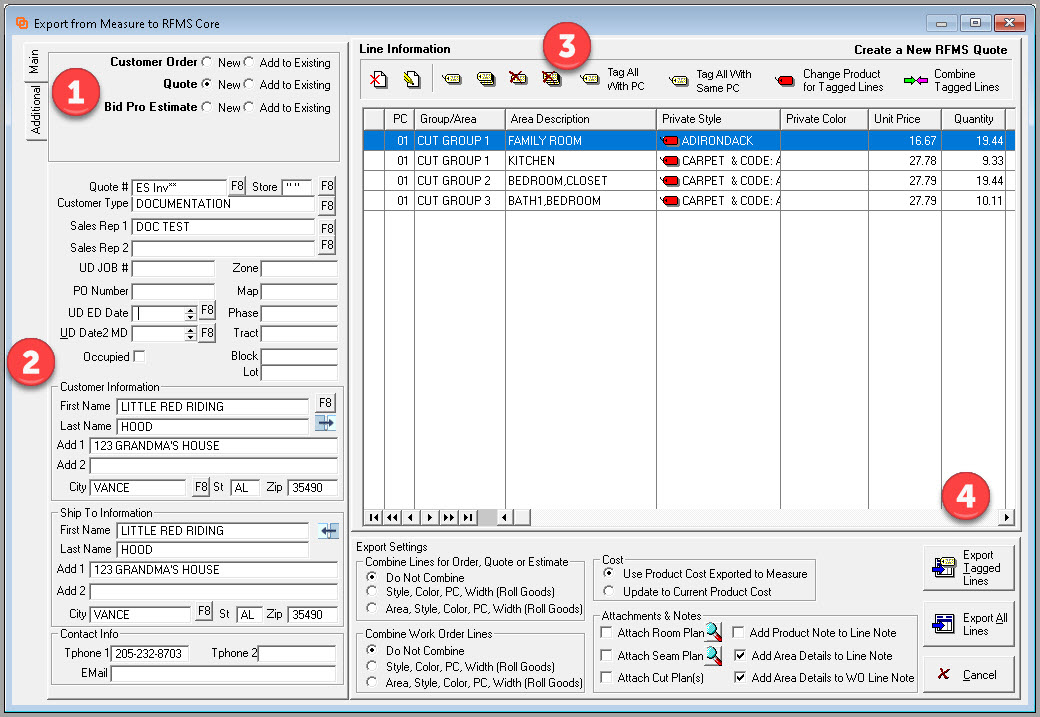Open F8 lookup for Store

pyautogui.click(x=327, y=186)
